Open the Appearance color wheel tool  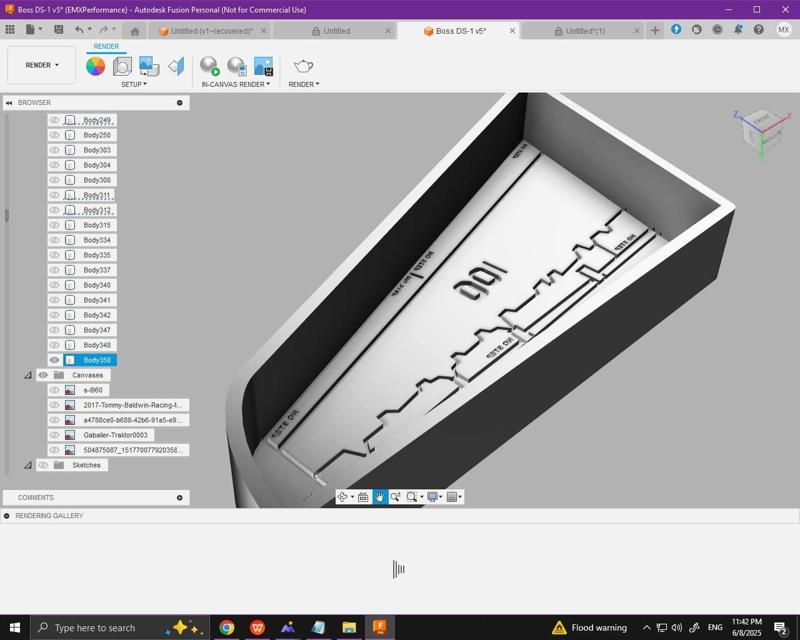(95, 66)
